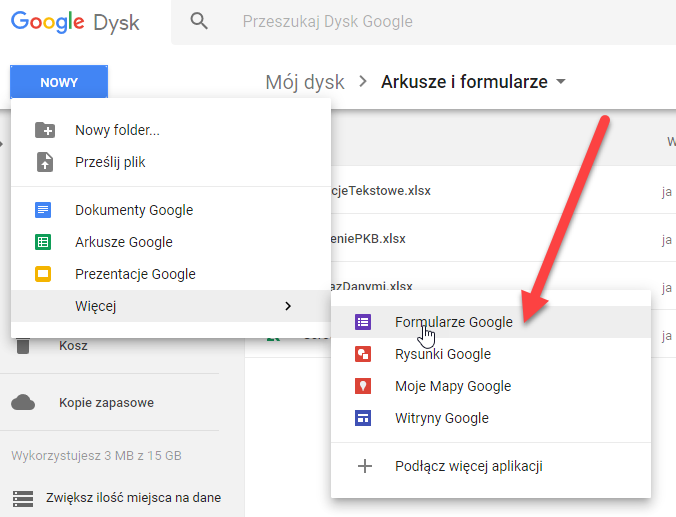The image size is (676, 517).
Task: Click the blue Google Docs icon
Action: point(43,210)
